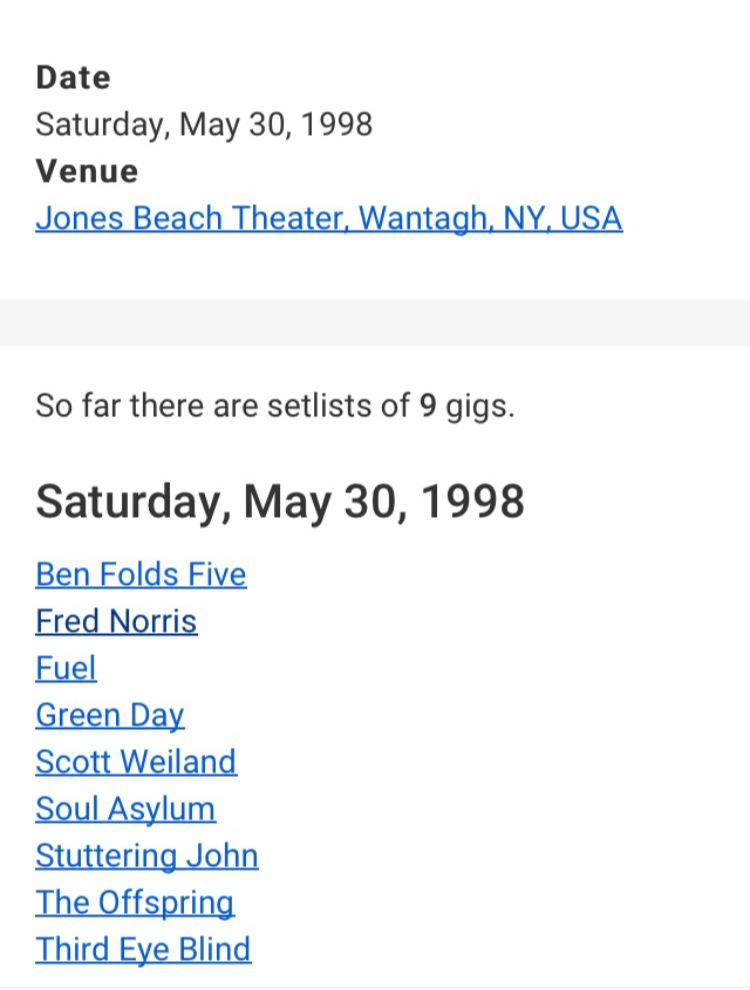Open the Soul Asylum link
The height and width of the screenshot is (990, 750).
(x=125, y=809)
